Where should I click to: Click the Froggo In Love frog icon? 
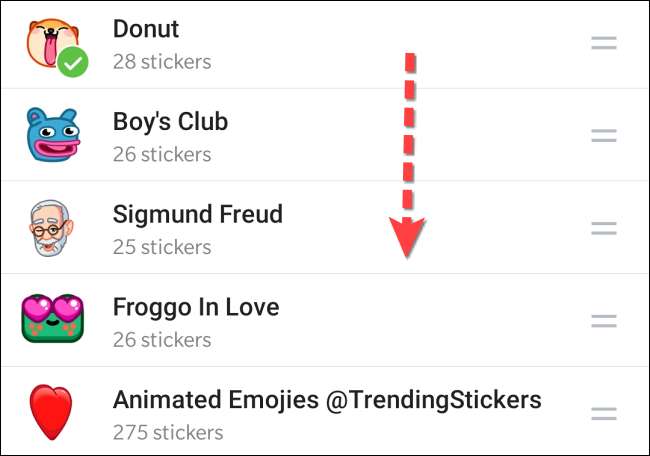click(51, 320)
